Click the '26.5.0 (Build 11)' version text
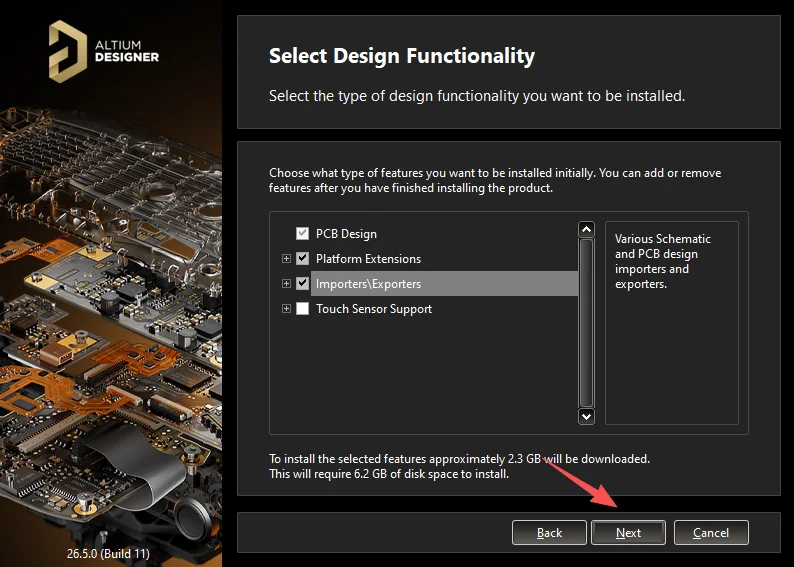This screenshot has height=567, width=794. pos(108,553)
